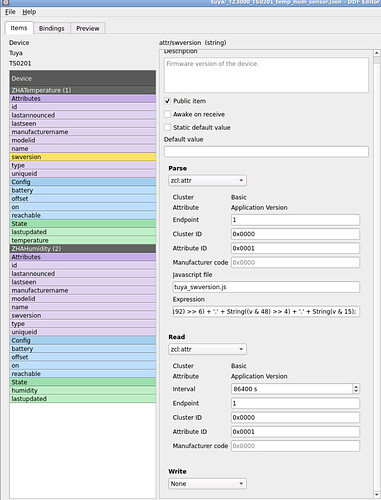
Task: Select uniqueid under ZHAHumidity
Action: click(x=83, y=332)
